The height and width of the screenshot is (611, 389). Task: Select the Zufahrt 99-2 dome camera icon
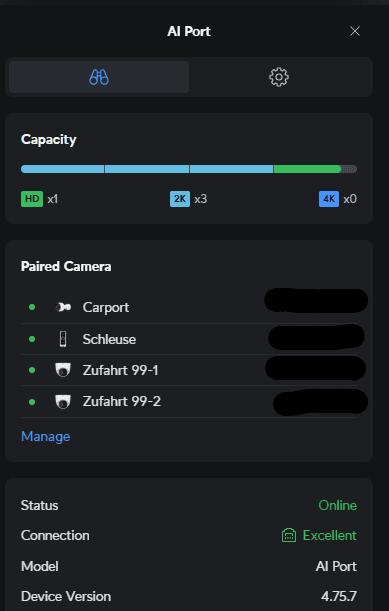[63, 401]
